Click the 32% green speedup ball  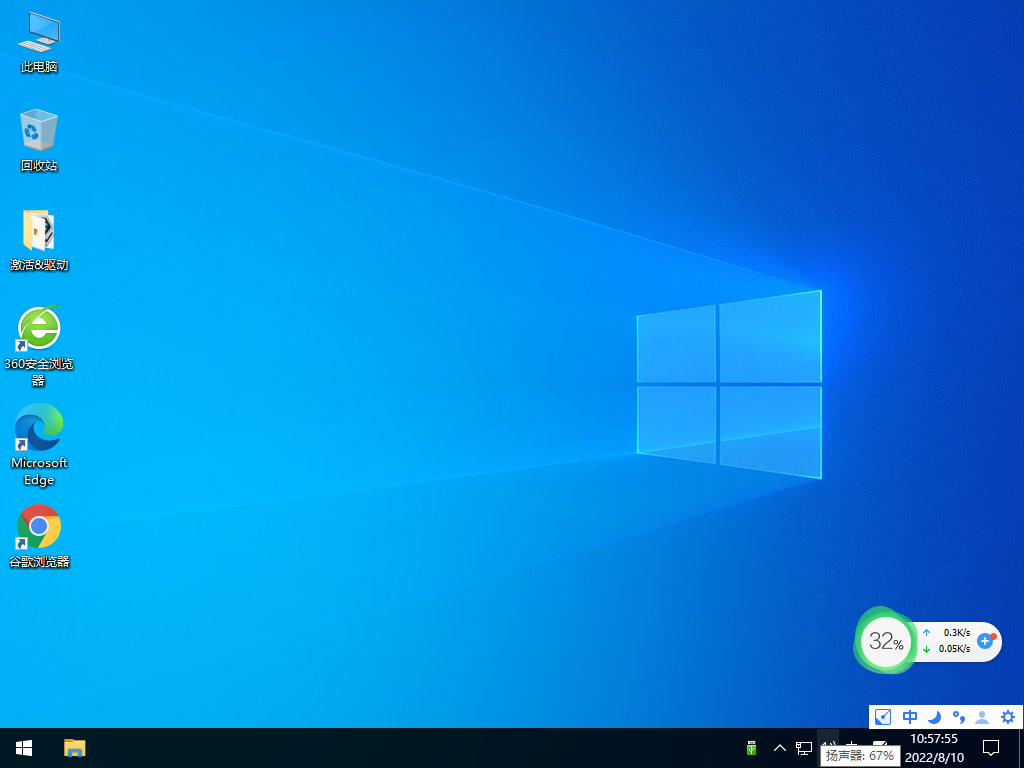(885, 641)
